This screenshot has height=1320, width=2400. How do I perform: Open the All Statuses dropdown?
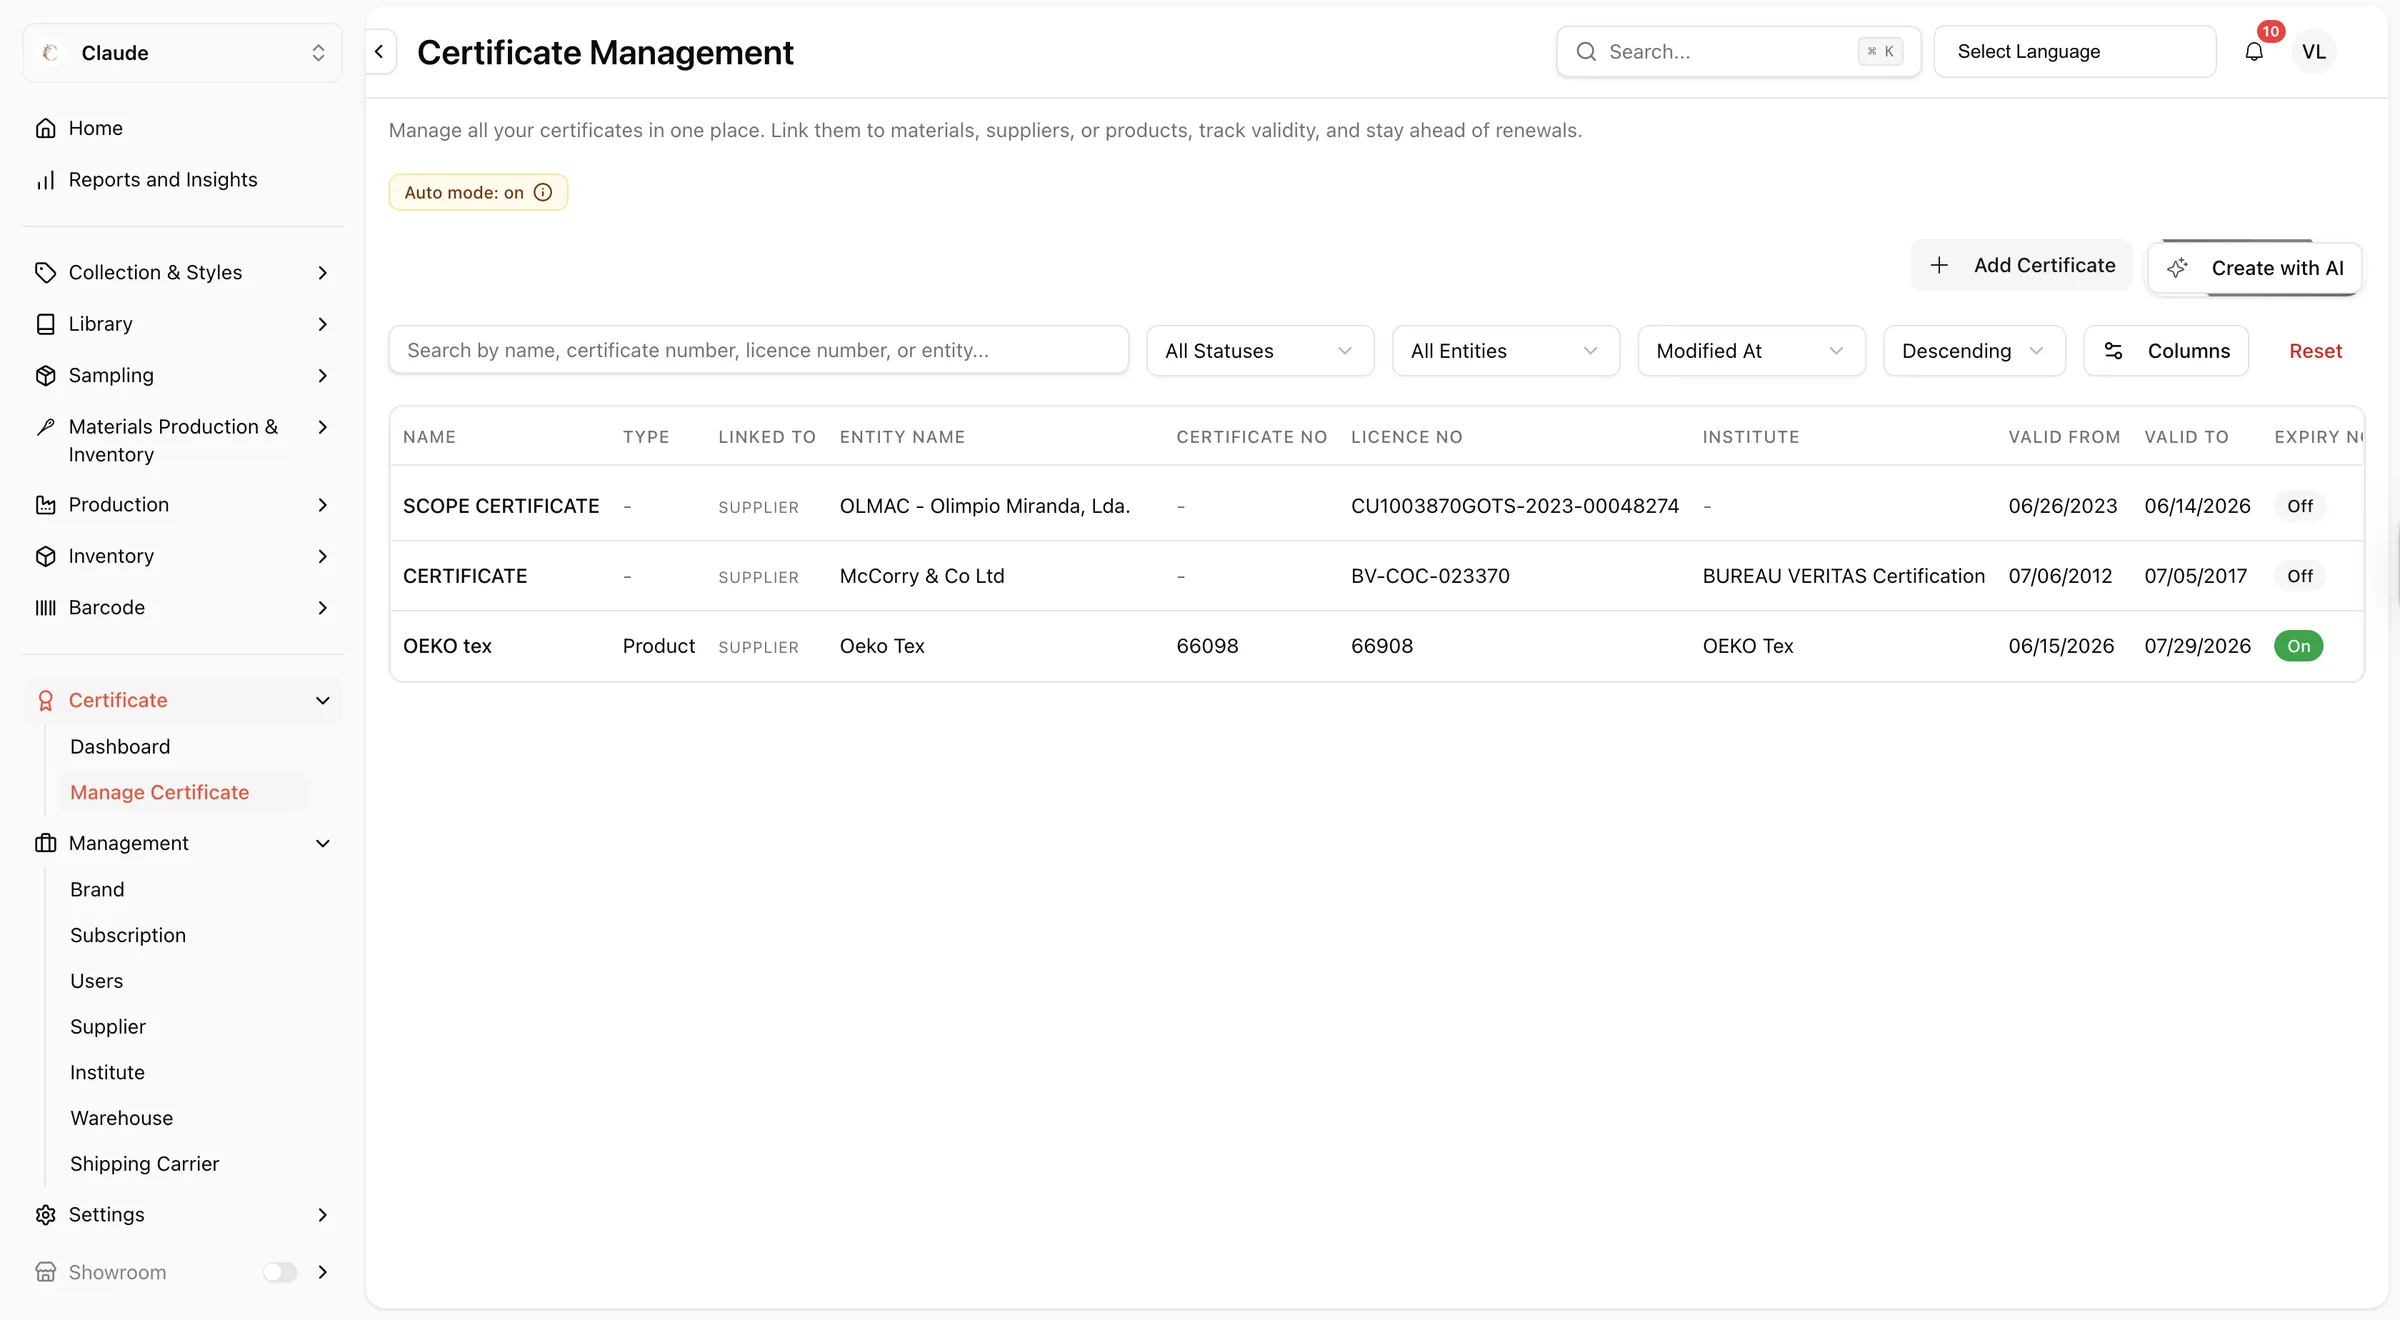(x=1260, y=351)
